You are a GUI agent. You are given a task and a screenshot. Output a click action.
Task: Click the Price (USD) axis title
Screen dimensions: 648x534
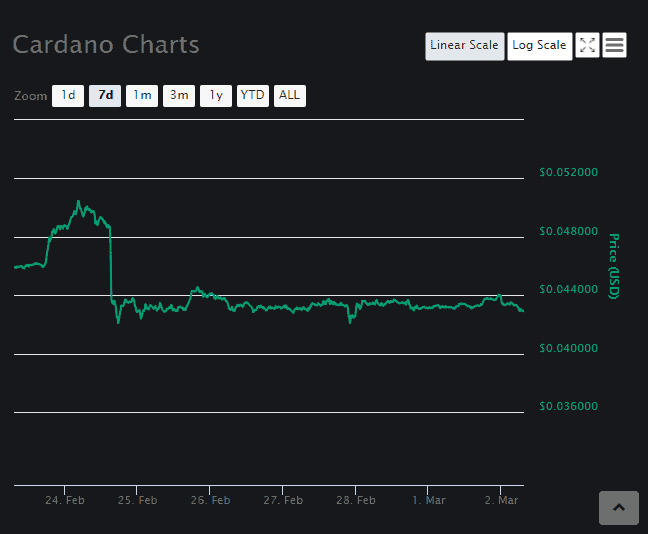click(x=614, y=266)
